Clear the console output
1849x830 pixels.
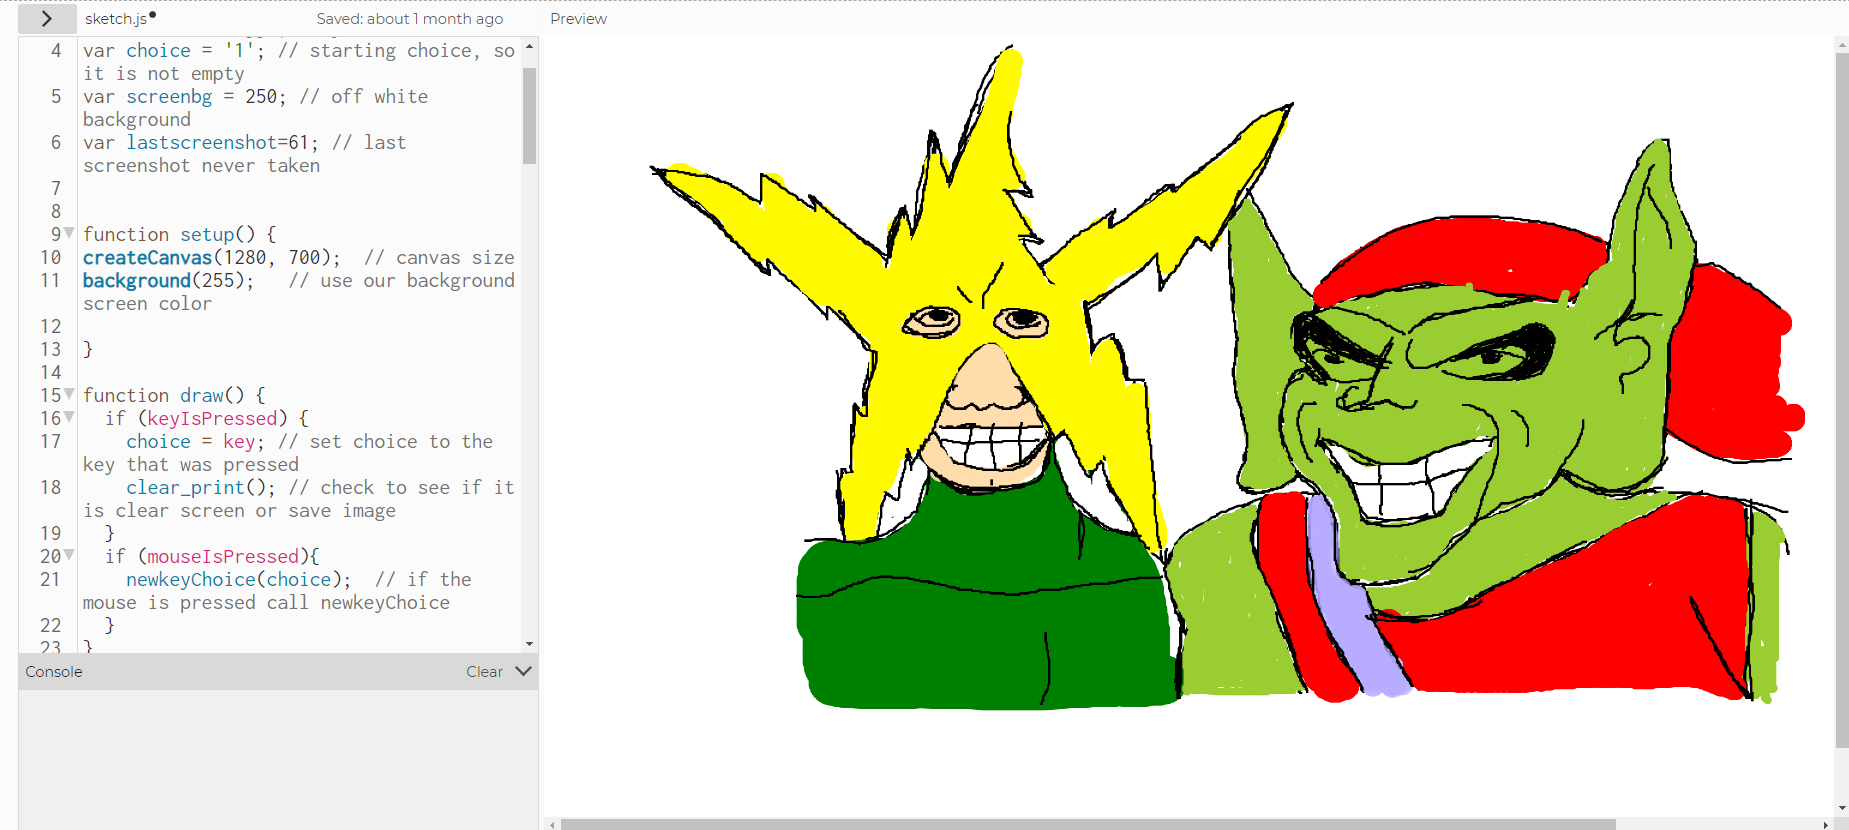pyautogui.click(x=484, y=672)
